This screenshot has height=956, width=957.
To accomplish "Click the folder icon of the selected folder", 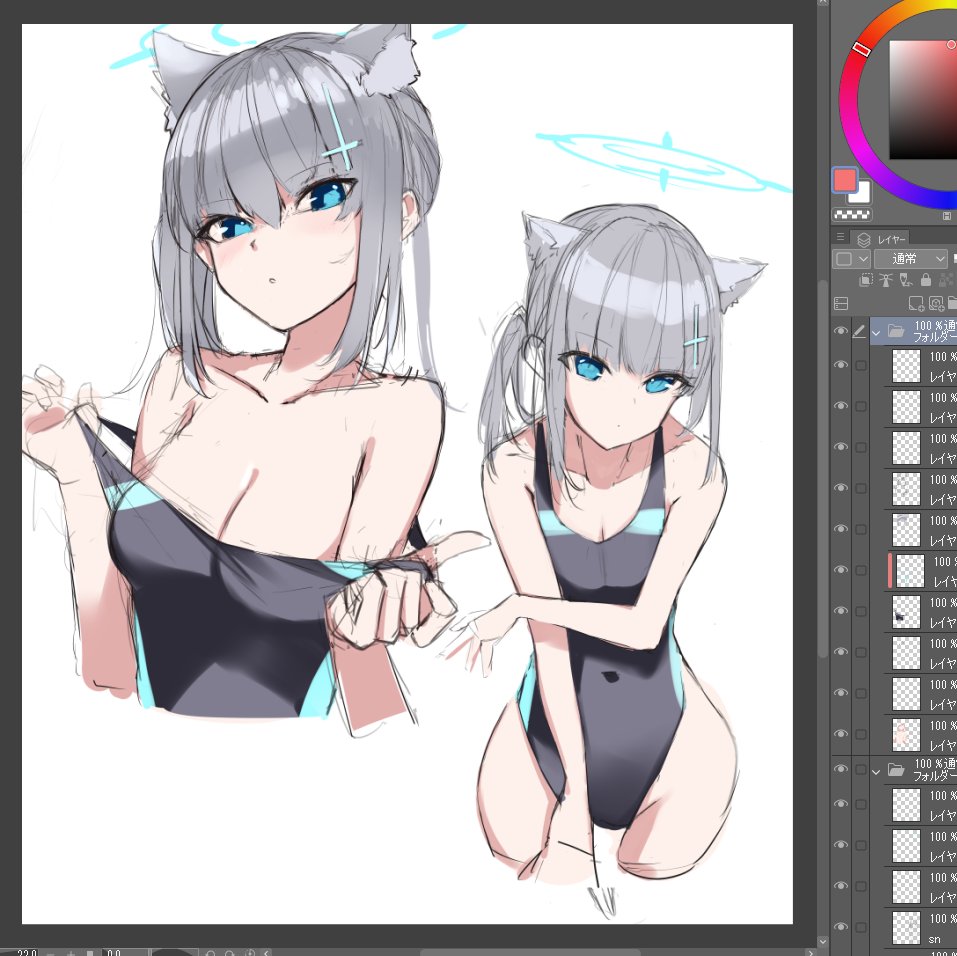I will [895, 331].
